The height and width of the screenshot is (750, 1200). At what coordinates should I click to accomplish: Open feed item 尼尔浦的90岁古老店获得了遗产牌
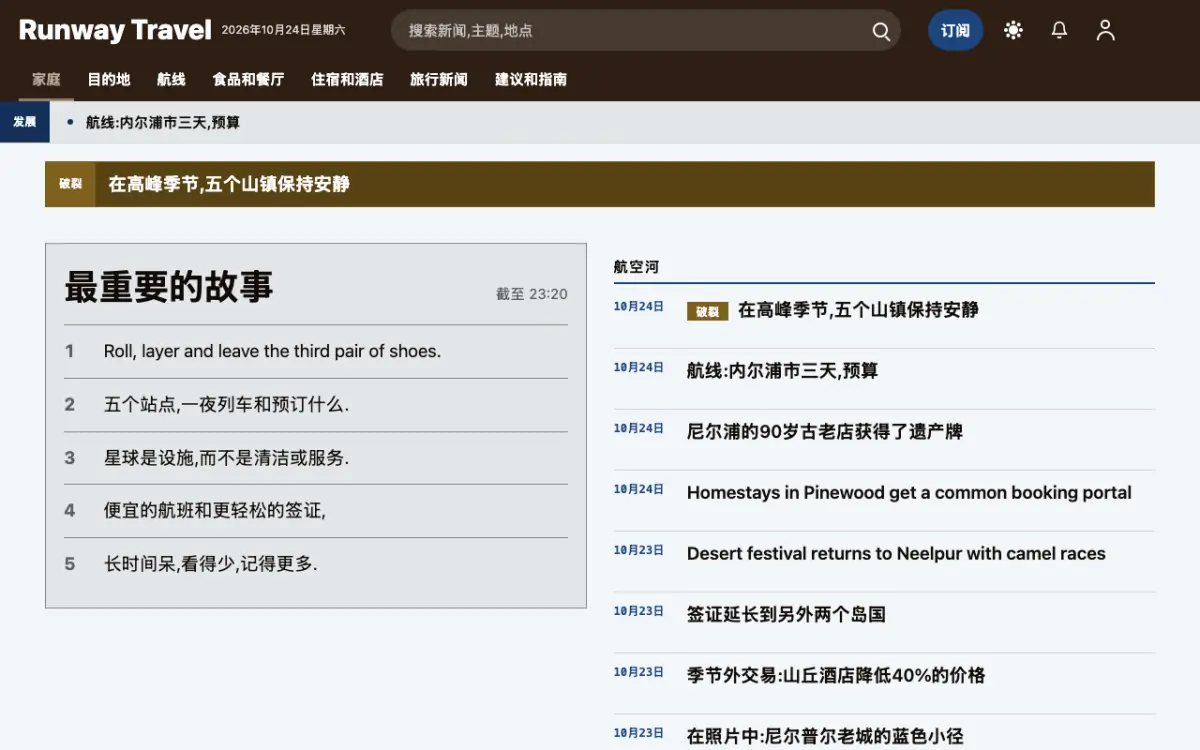coord(825,432)
